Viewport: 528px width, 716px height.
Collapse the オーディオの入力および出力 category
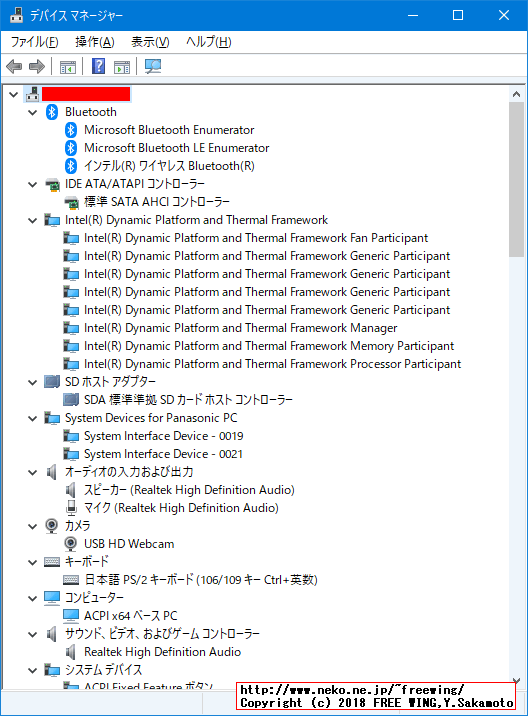tap(32, 472)
